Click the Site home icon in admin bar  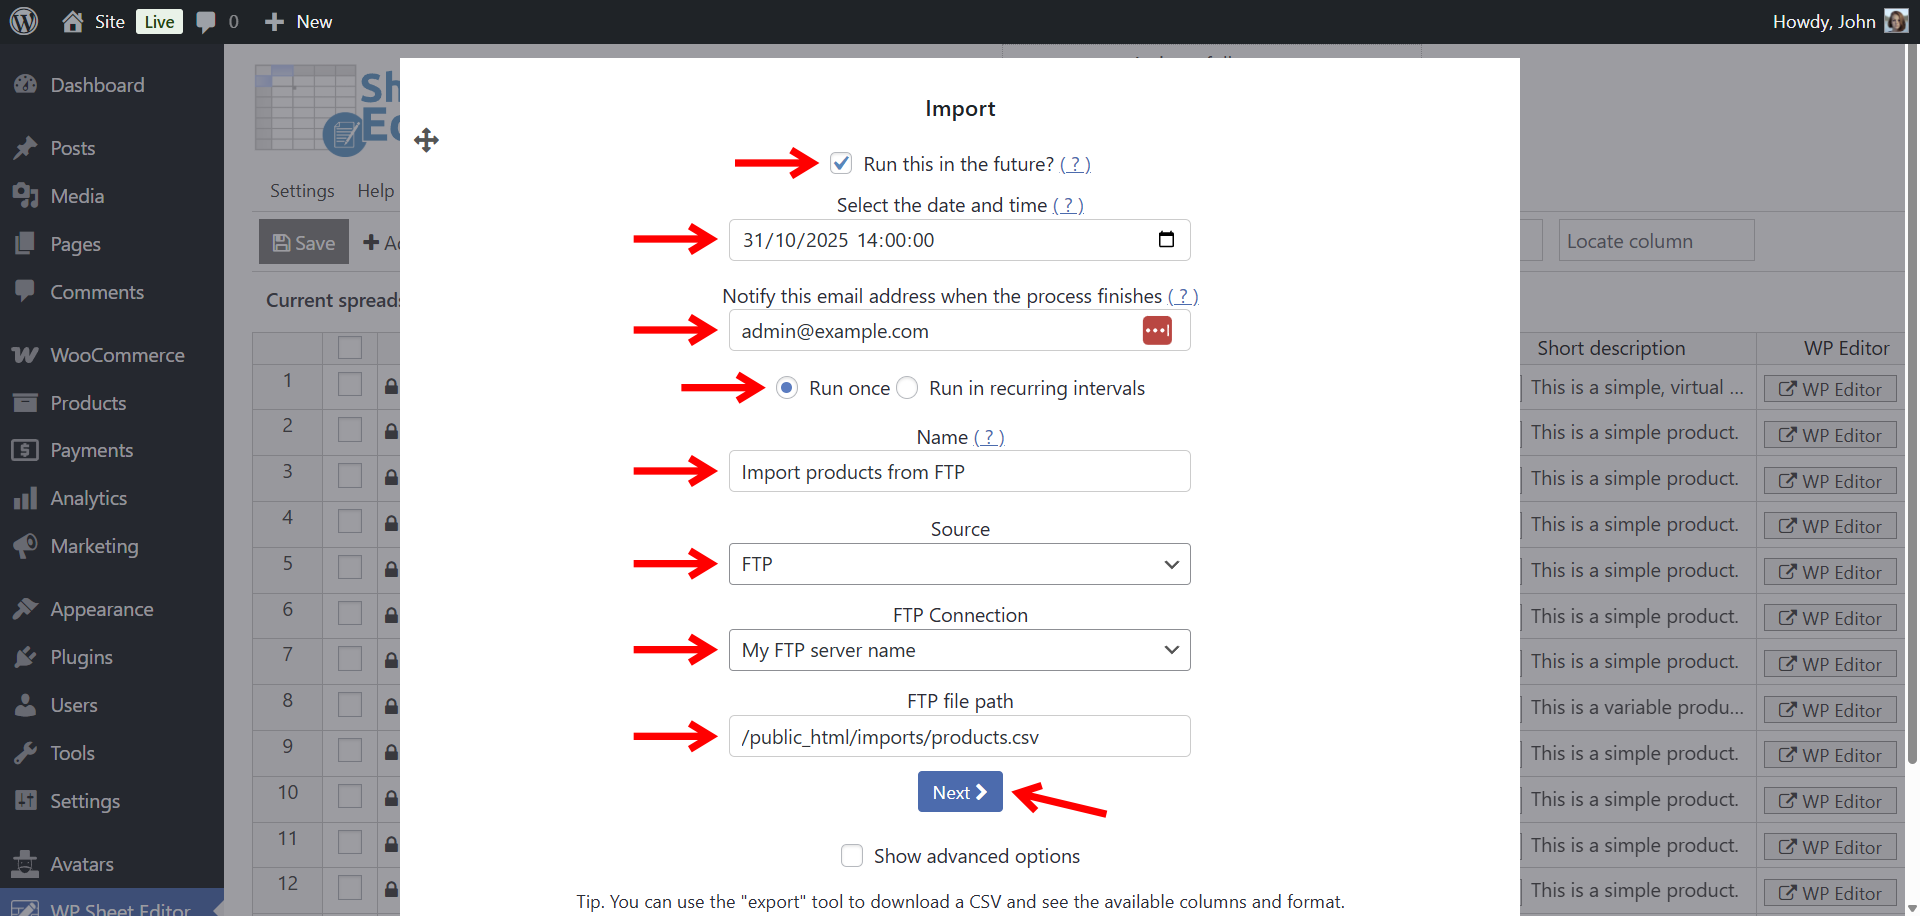(x=72, y=22)
